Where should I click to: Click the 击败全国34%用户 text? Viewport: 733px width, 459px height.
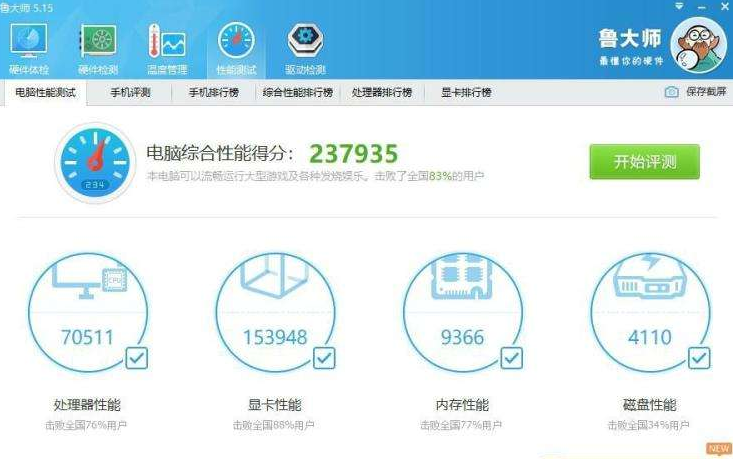648,425
